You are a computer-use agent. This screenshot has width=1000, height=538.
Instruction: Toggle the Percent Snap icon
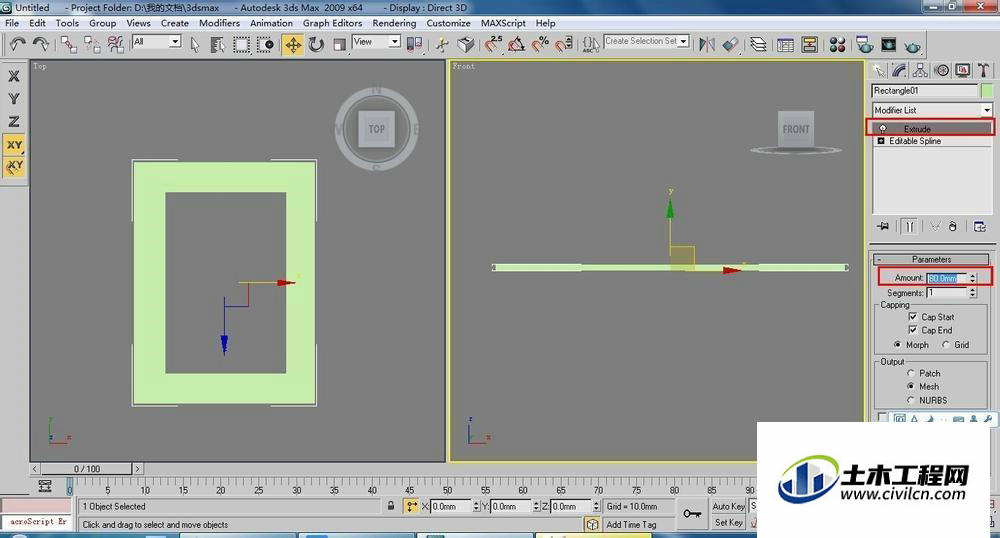(x=540, y=44)
